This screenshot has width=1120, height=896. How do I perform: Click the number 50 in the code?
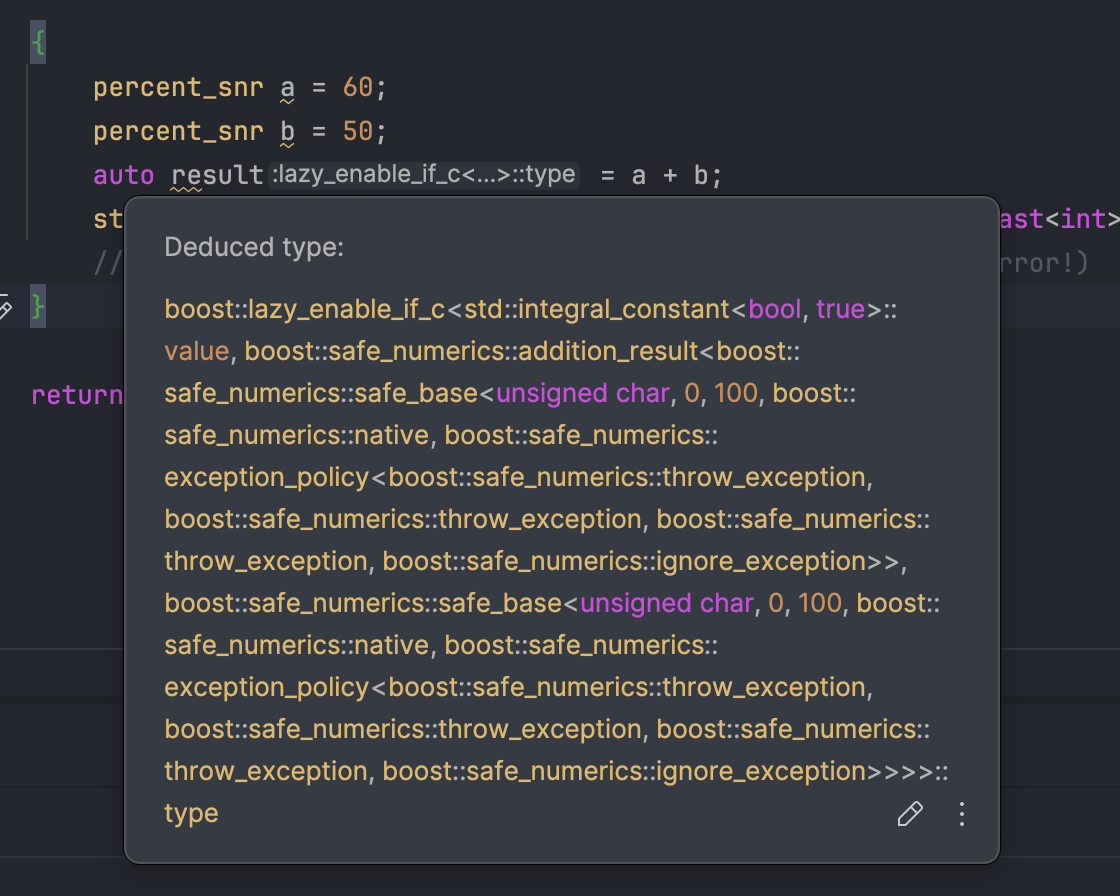tap(357, 132)
